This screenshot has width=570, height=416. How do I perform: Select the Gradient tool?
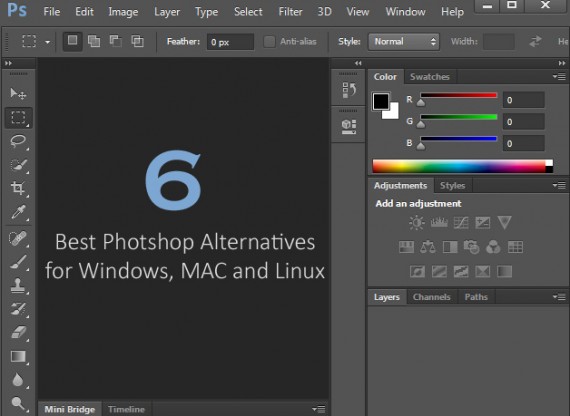coord(18,357)
